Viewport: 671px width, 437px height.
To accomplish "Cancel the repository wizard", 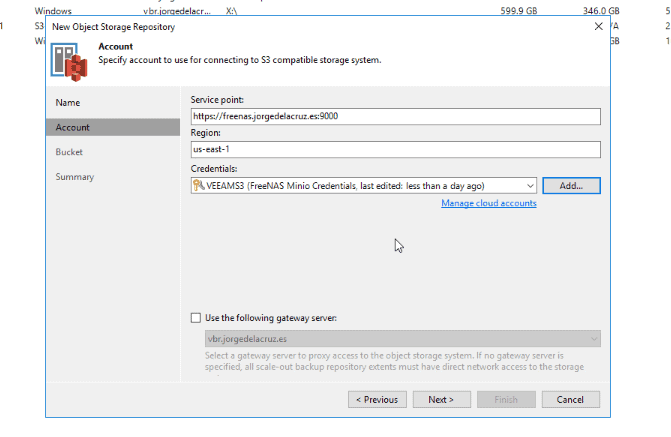I will coord(570,399).
